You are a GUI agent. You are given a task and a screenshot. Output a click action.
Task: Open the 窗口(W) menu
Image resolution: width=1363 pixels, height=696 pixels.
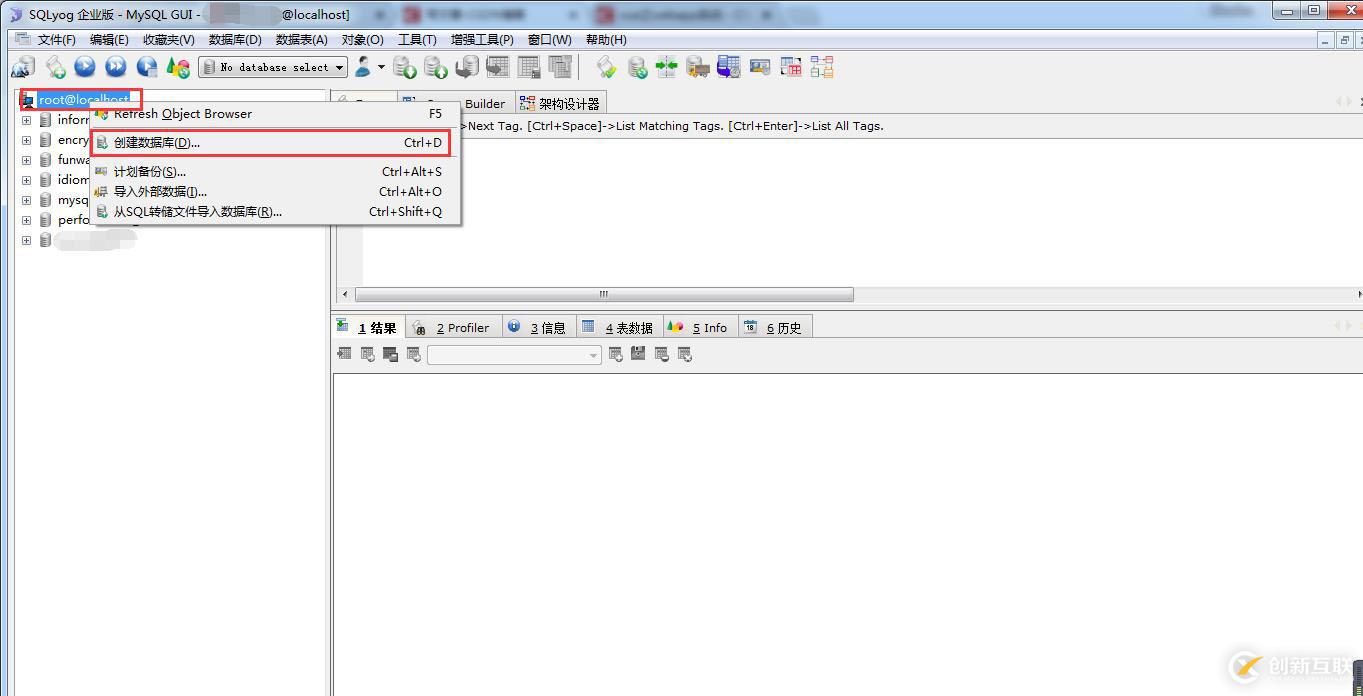pyautogui.click(x=549, y=40)
